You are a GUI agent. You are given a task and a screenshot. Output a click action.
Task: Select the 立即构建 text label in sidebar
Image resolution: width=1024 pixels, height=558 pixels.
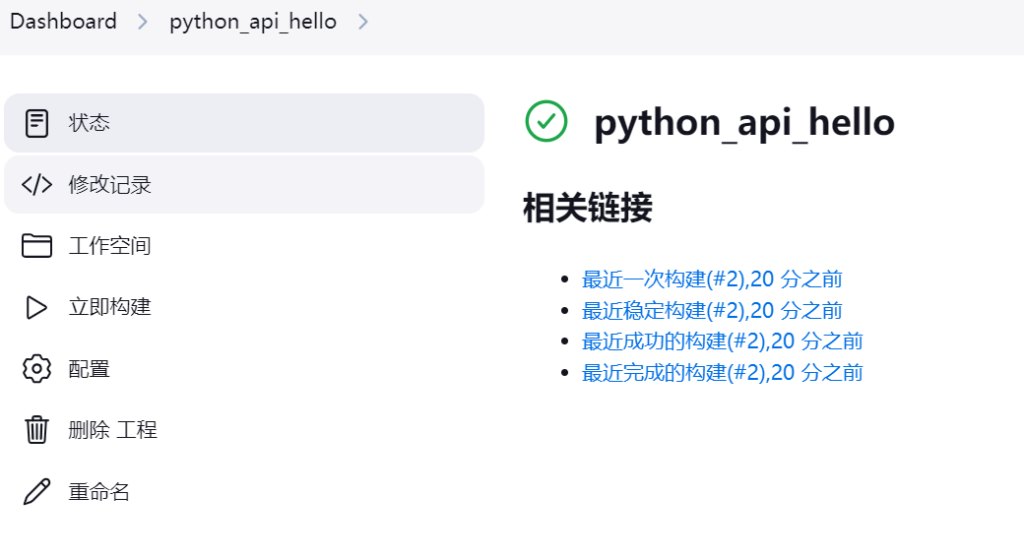tap(109, 307)
